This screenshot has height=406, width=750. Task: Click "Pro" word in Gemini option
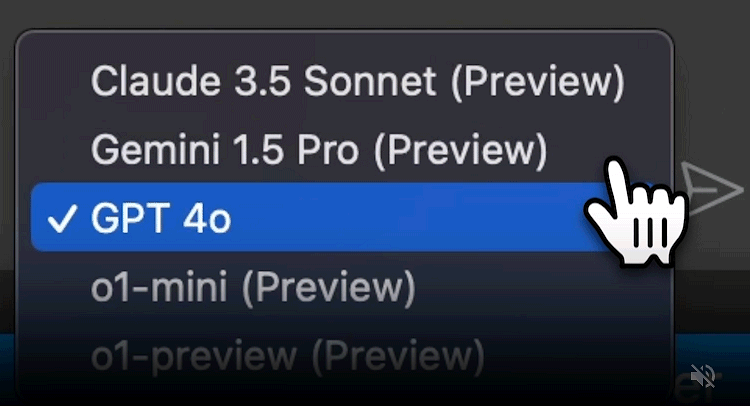(x=328, y=149)
